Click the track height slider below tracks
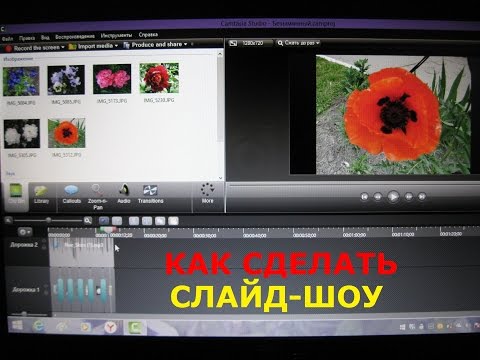480x360 pixels. click(x=24, y=314)
